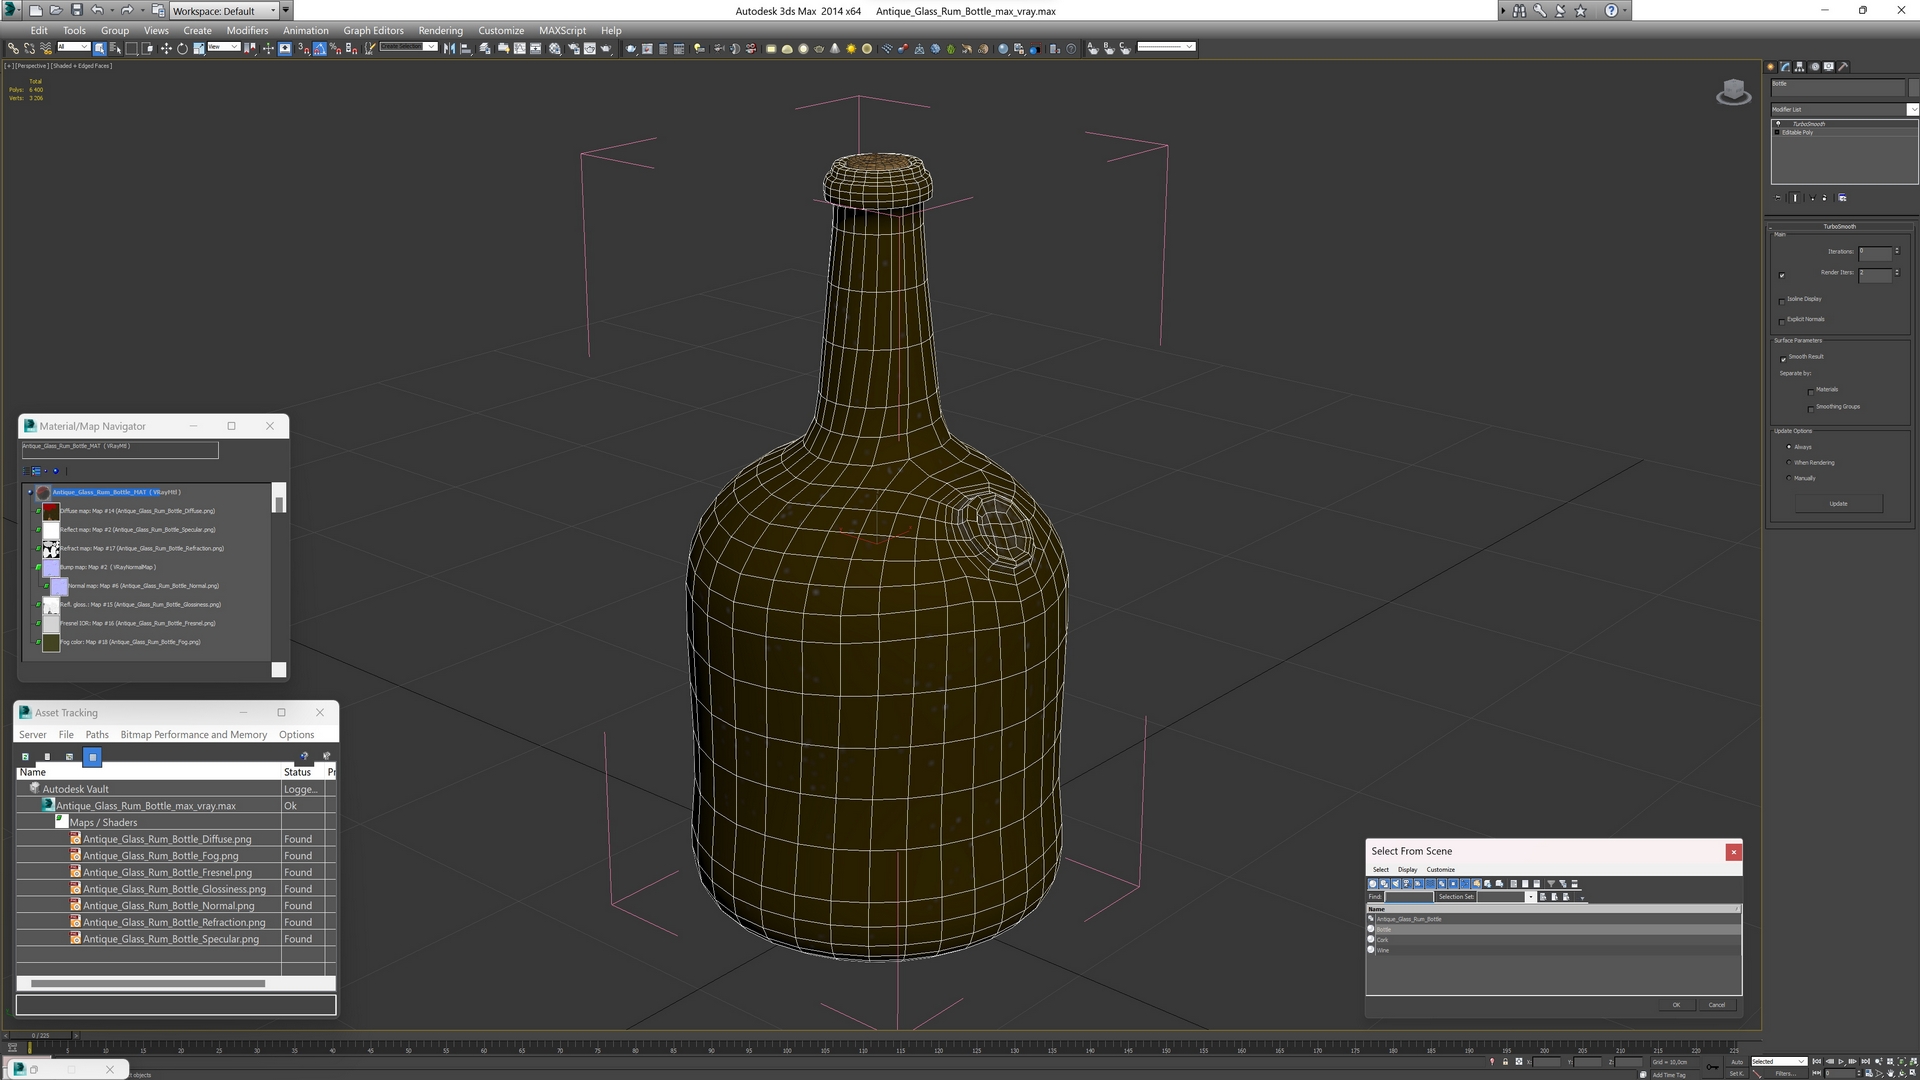The image size is (1920, 1080).
Task: Open the Selection Set dropdown arrow
Action: [1530, 897]
